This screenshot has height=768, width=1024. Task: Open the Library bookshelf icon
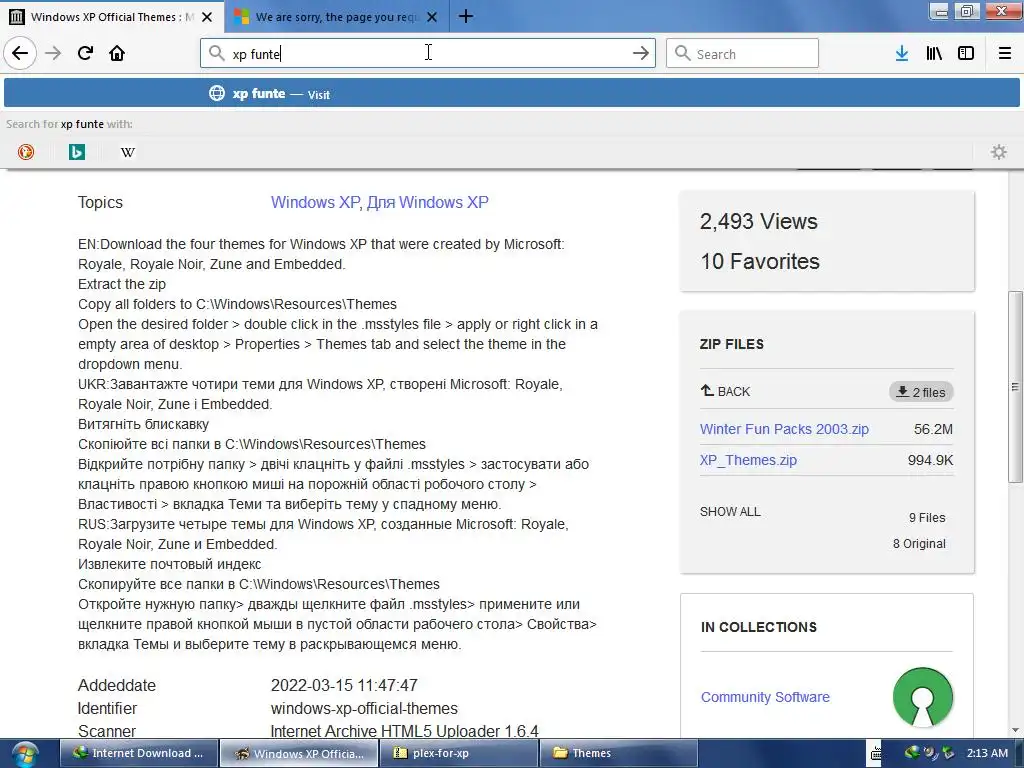point(934,54)
